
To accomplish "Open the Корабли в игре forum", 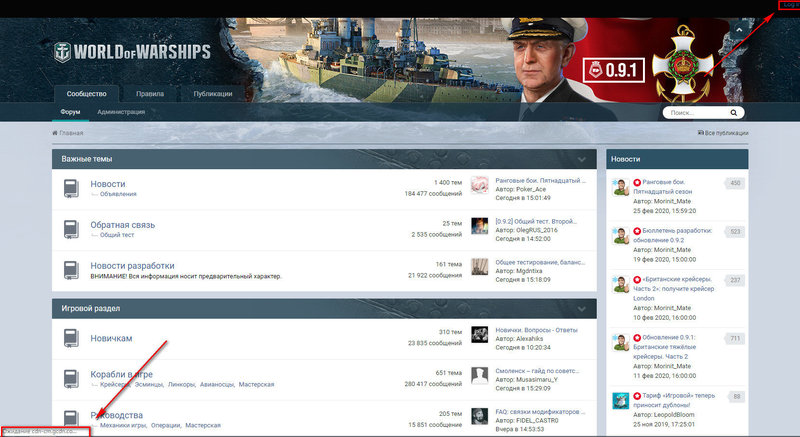I will pos(121,374).
